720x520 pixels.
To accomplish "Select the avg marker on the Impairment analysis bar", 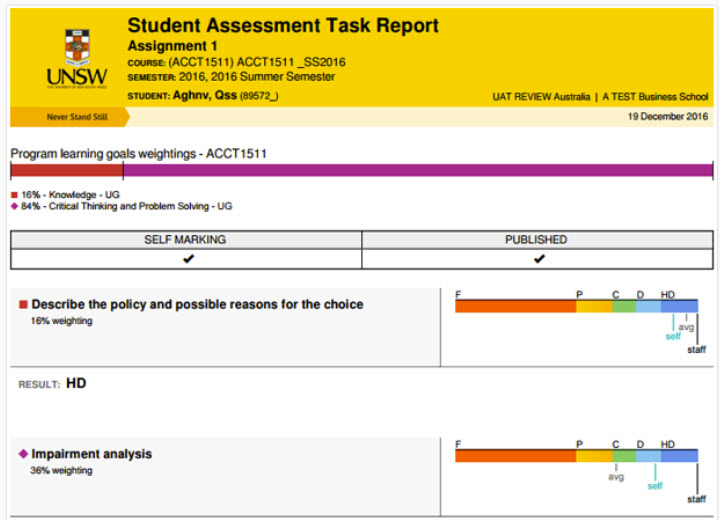I will point(616,477).
